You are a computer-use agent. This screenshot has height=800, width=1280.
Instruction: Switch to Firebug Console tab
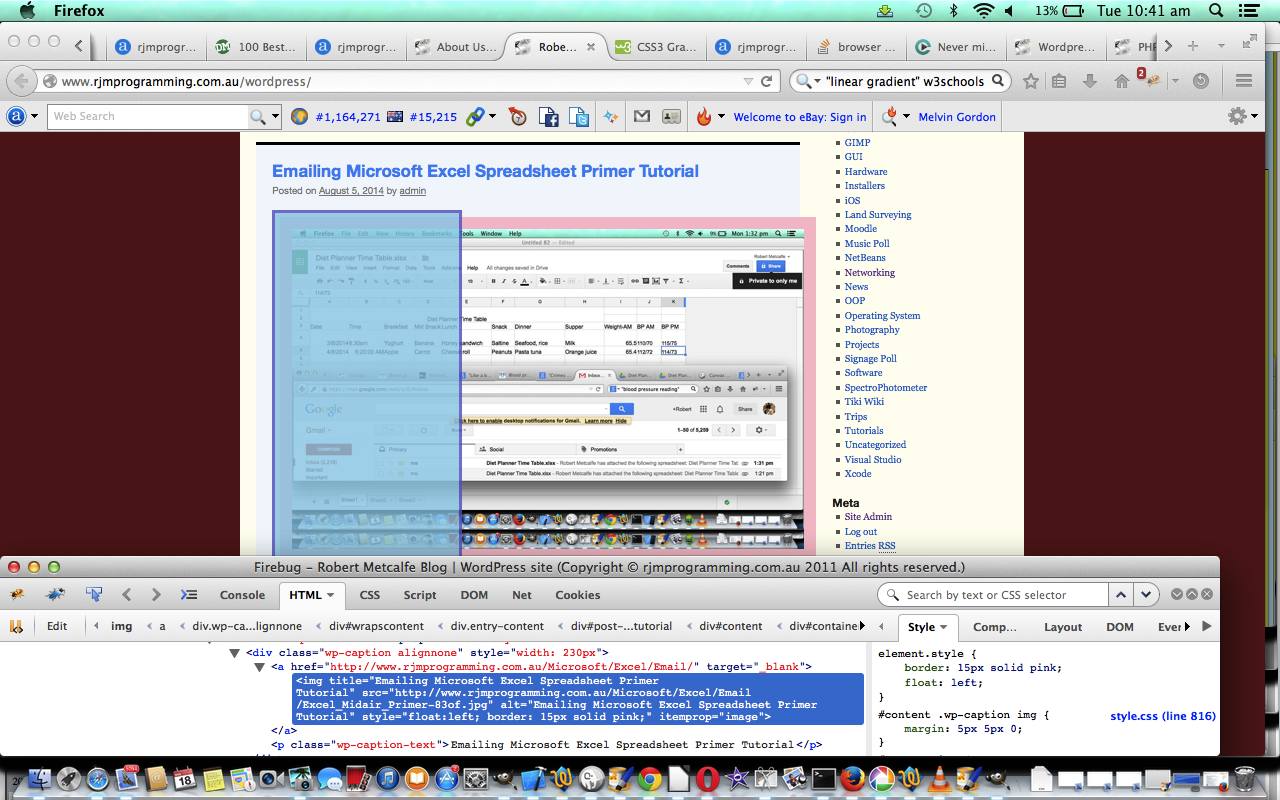pyautogui.click(x=242, y=594)
